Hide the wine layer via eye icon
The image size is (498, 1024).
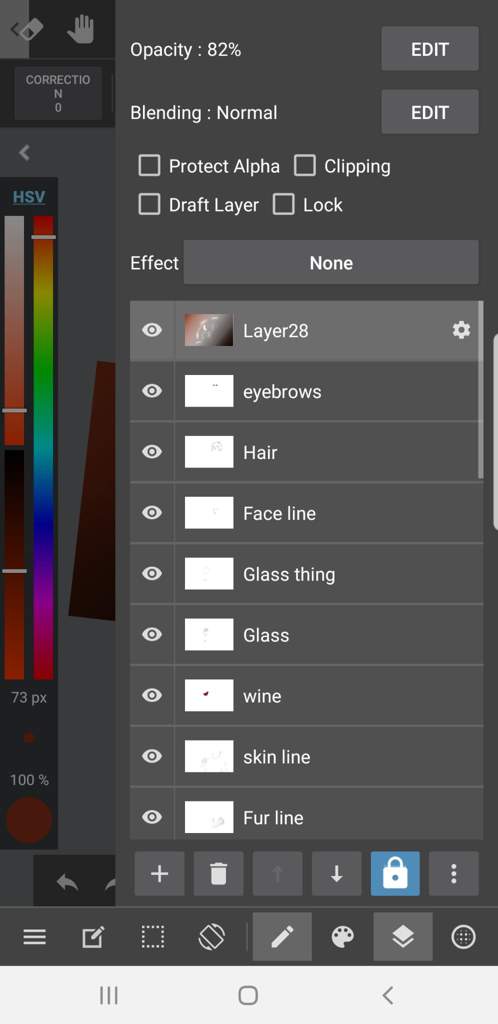152,696
